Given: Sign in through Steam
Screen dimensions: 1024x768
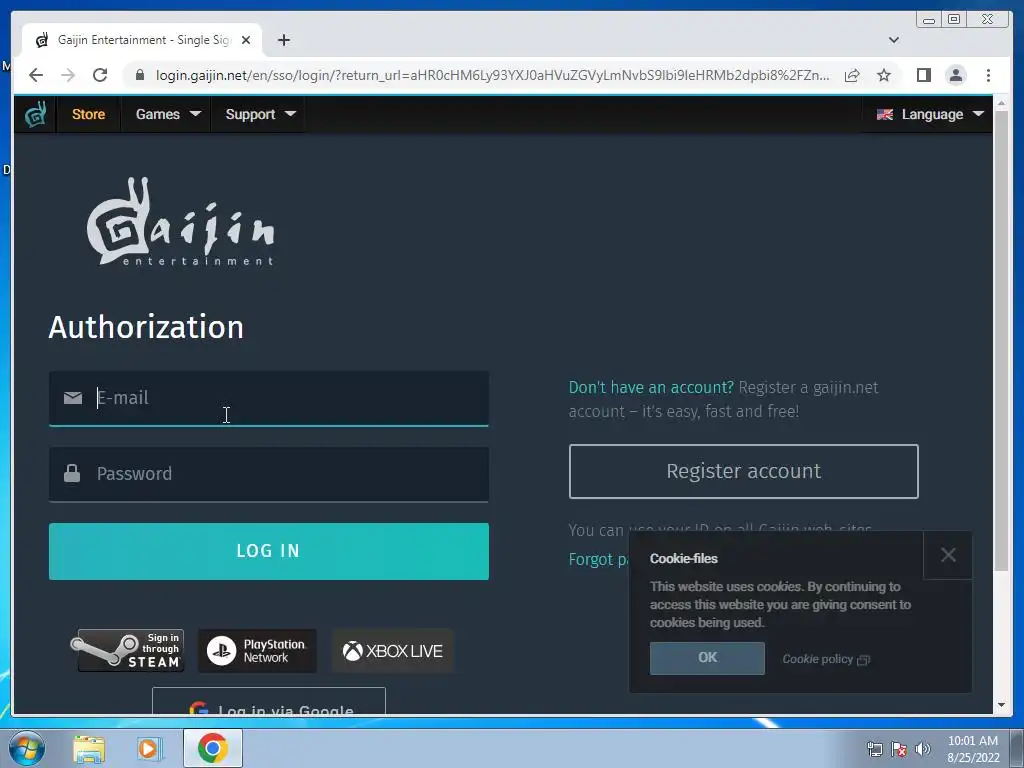Looking at the screenshot, I should pos(127,650).
